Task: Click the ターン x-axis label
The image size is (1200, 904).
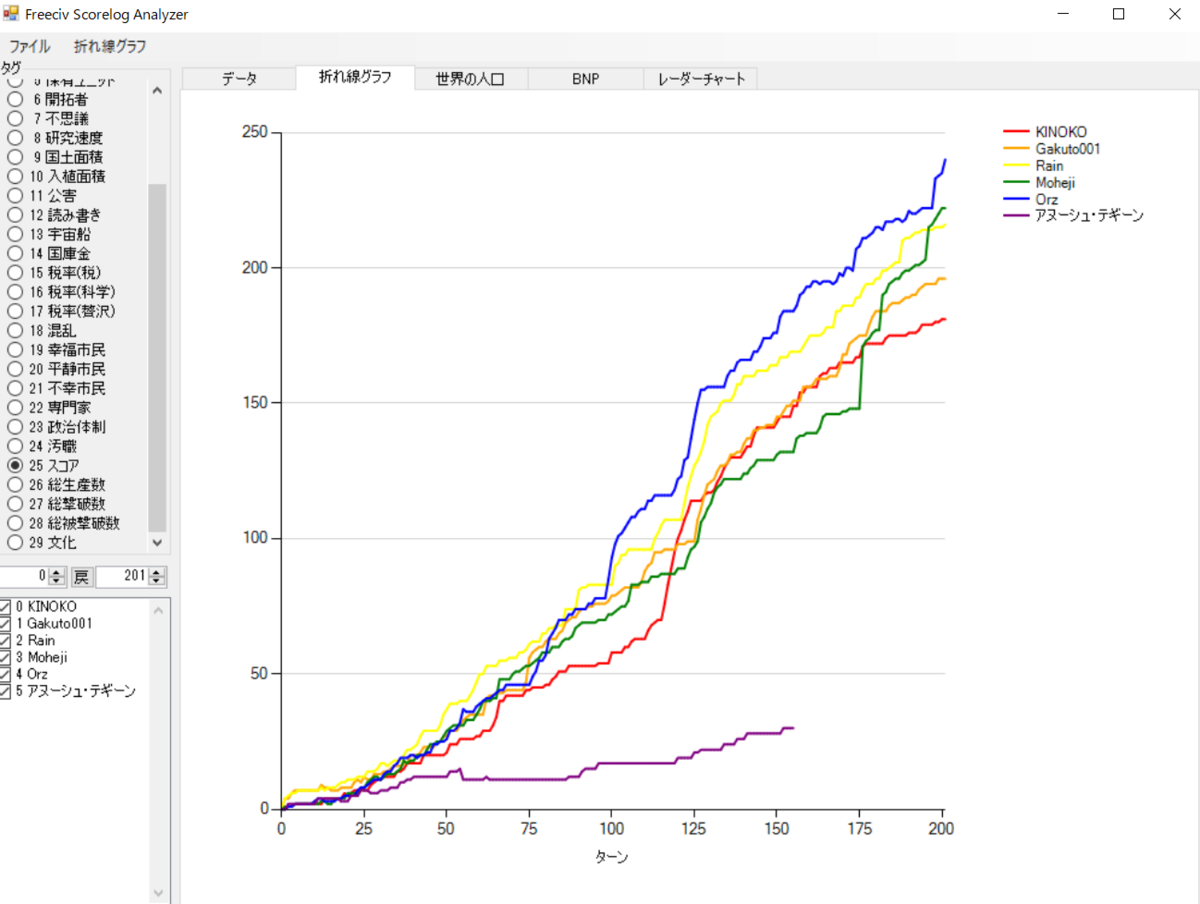Action: [611, 857]
